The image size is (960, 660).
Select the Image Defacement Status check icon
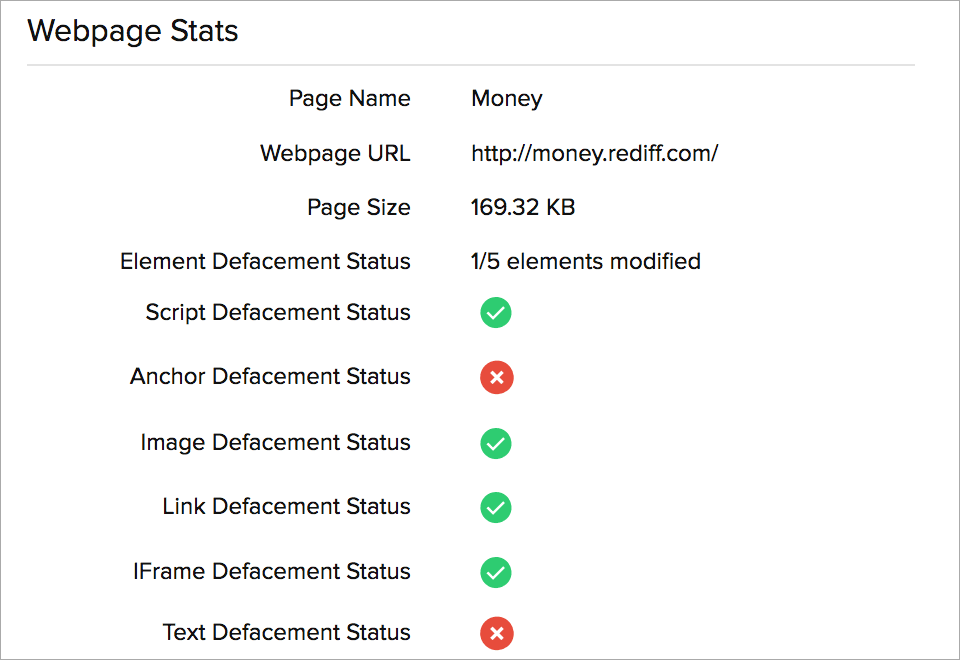pyautogui.click(x=496, y=443)
